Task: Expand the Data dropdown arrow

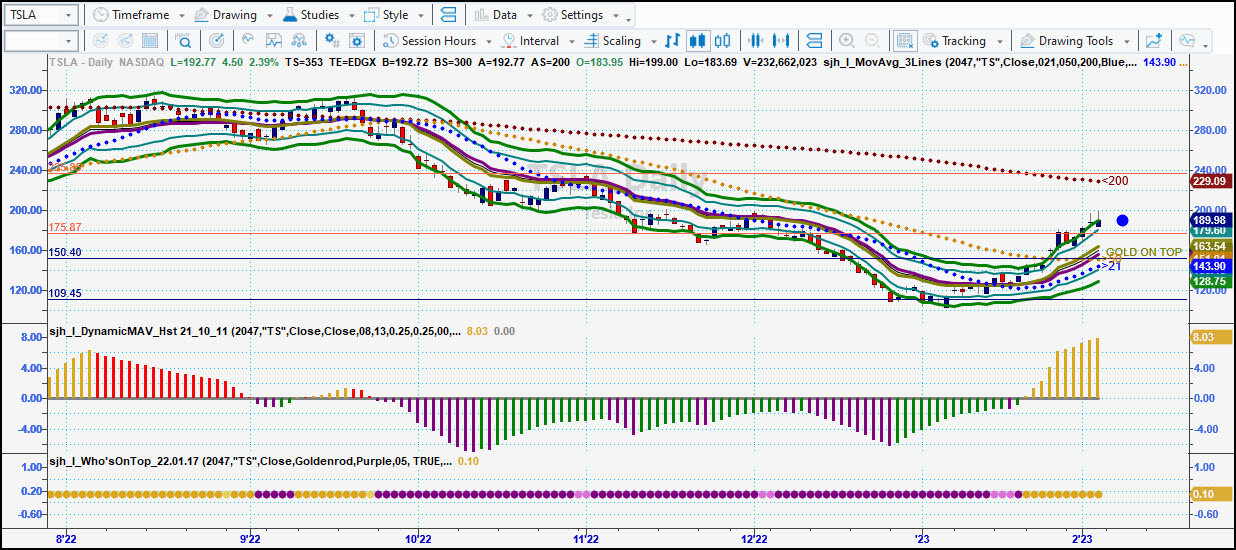Action: click(x=528, y=16)
